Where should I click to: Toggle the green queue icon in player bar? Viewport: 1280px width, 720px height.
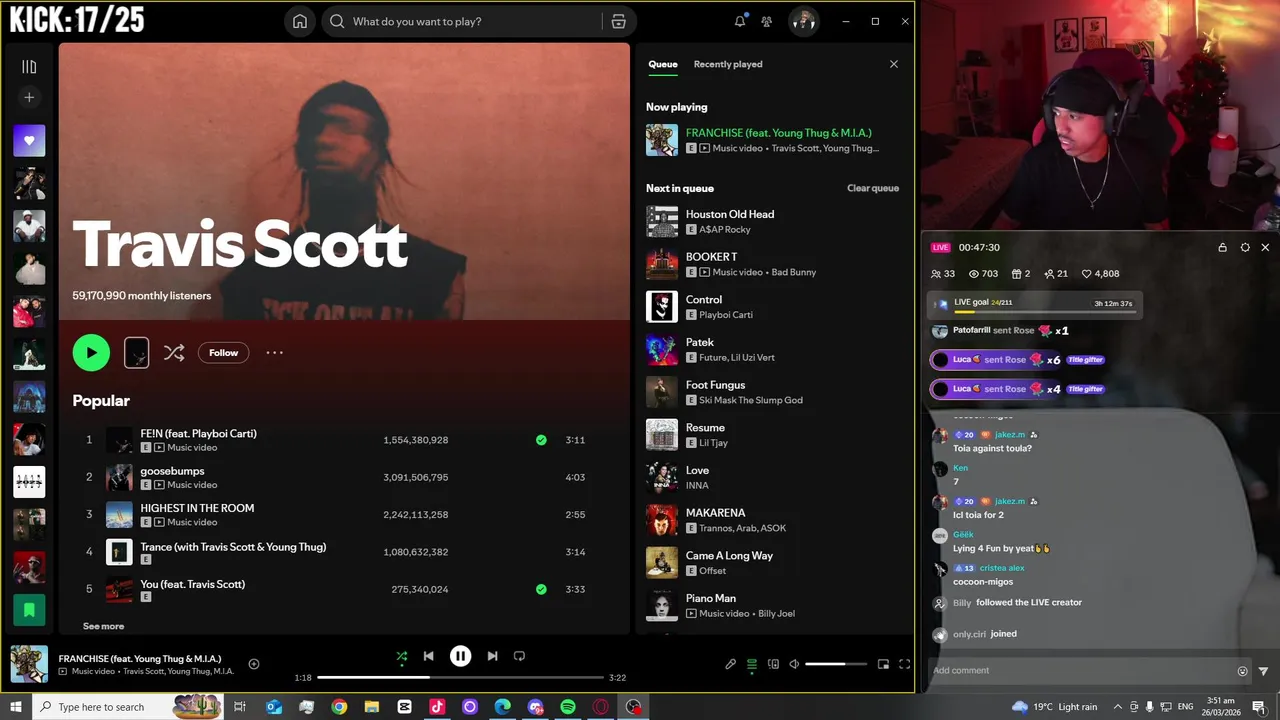point(752,664)
